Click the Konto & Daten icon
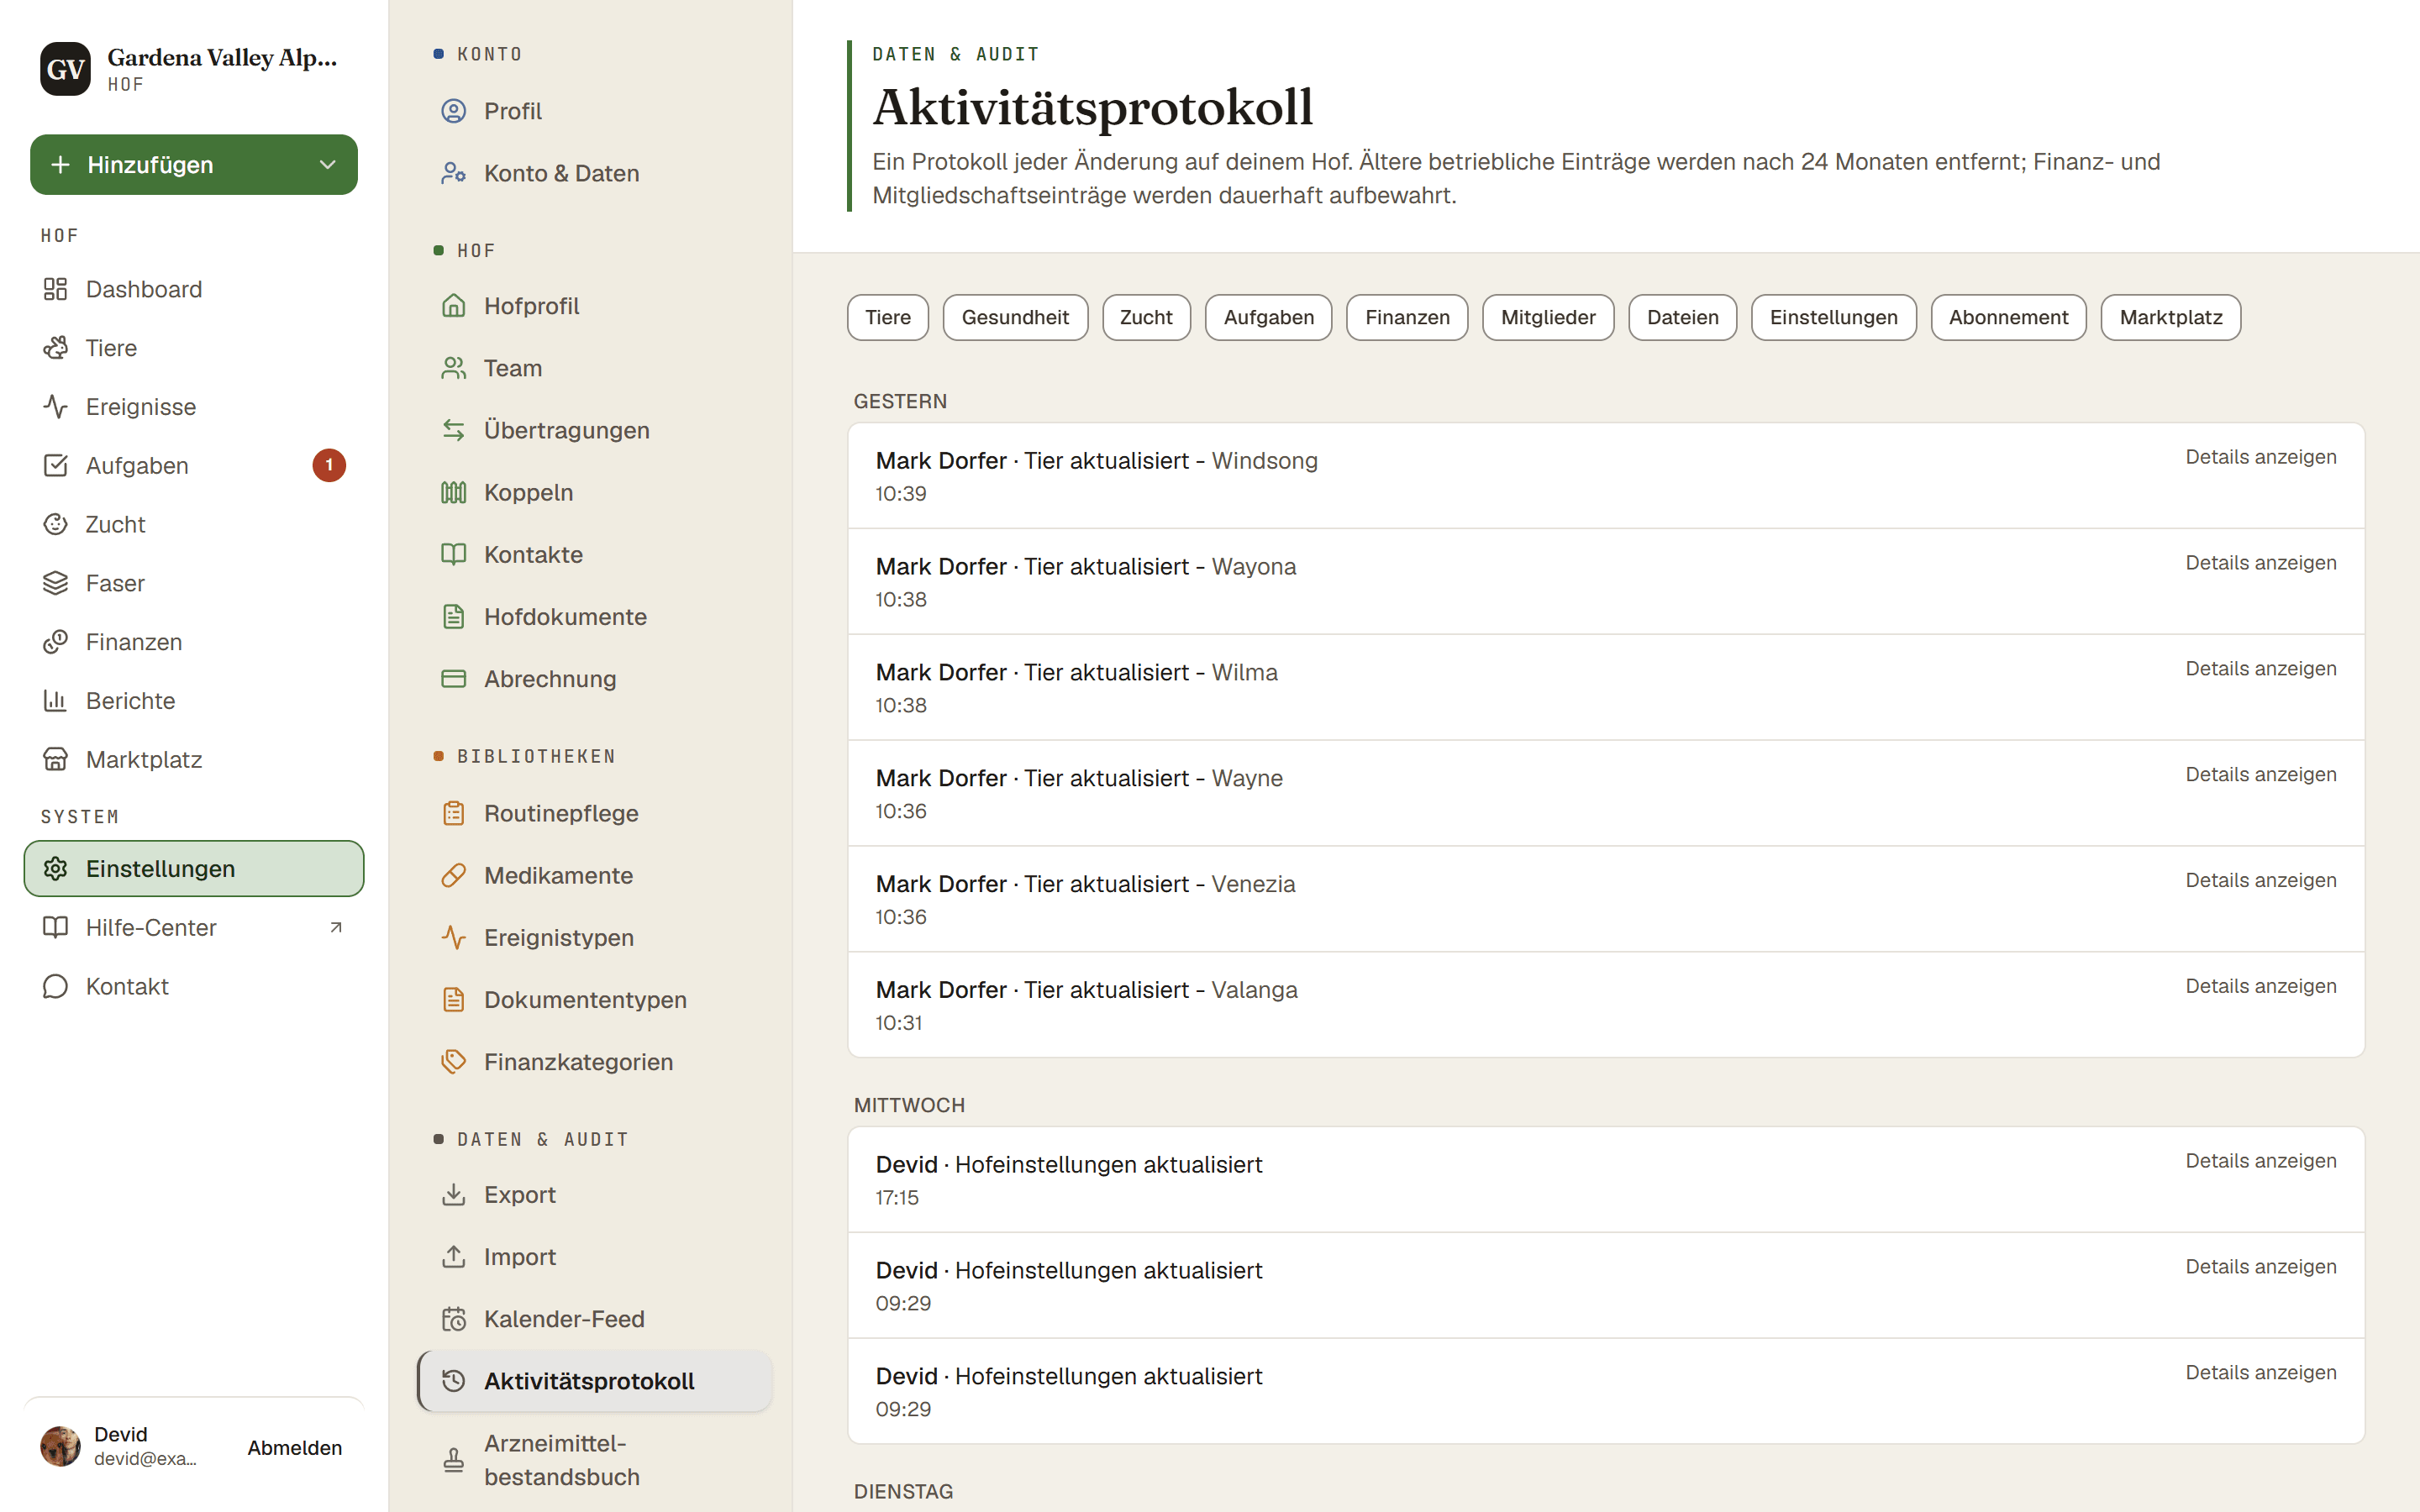 click(454, 173)
